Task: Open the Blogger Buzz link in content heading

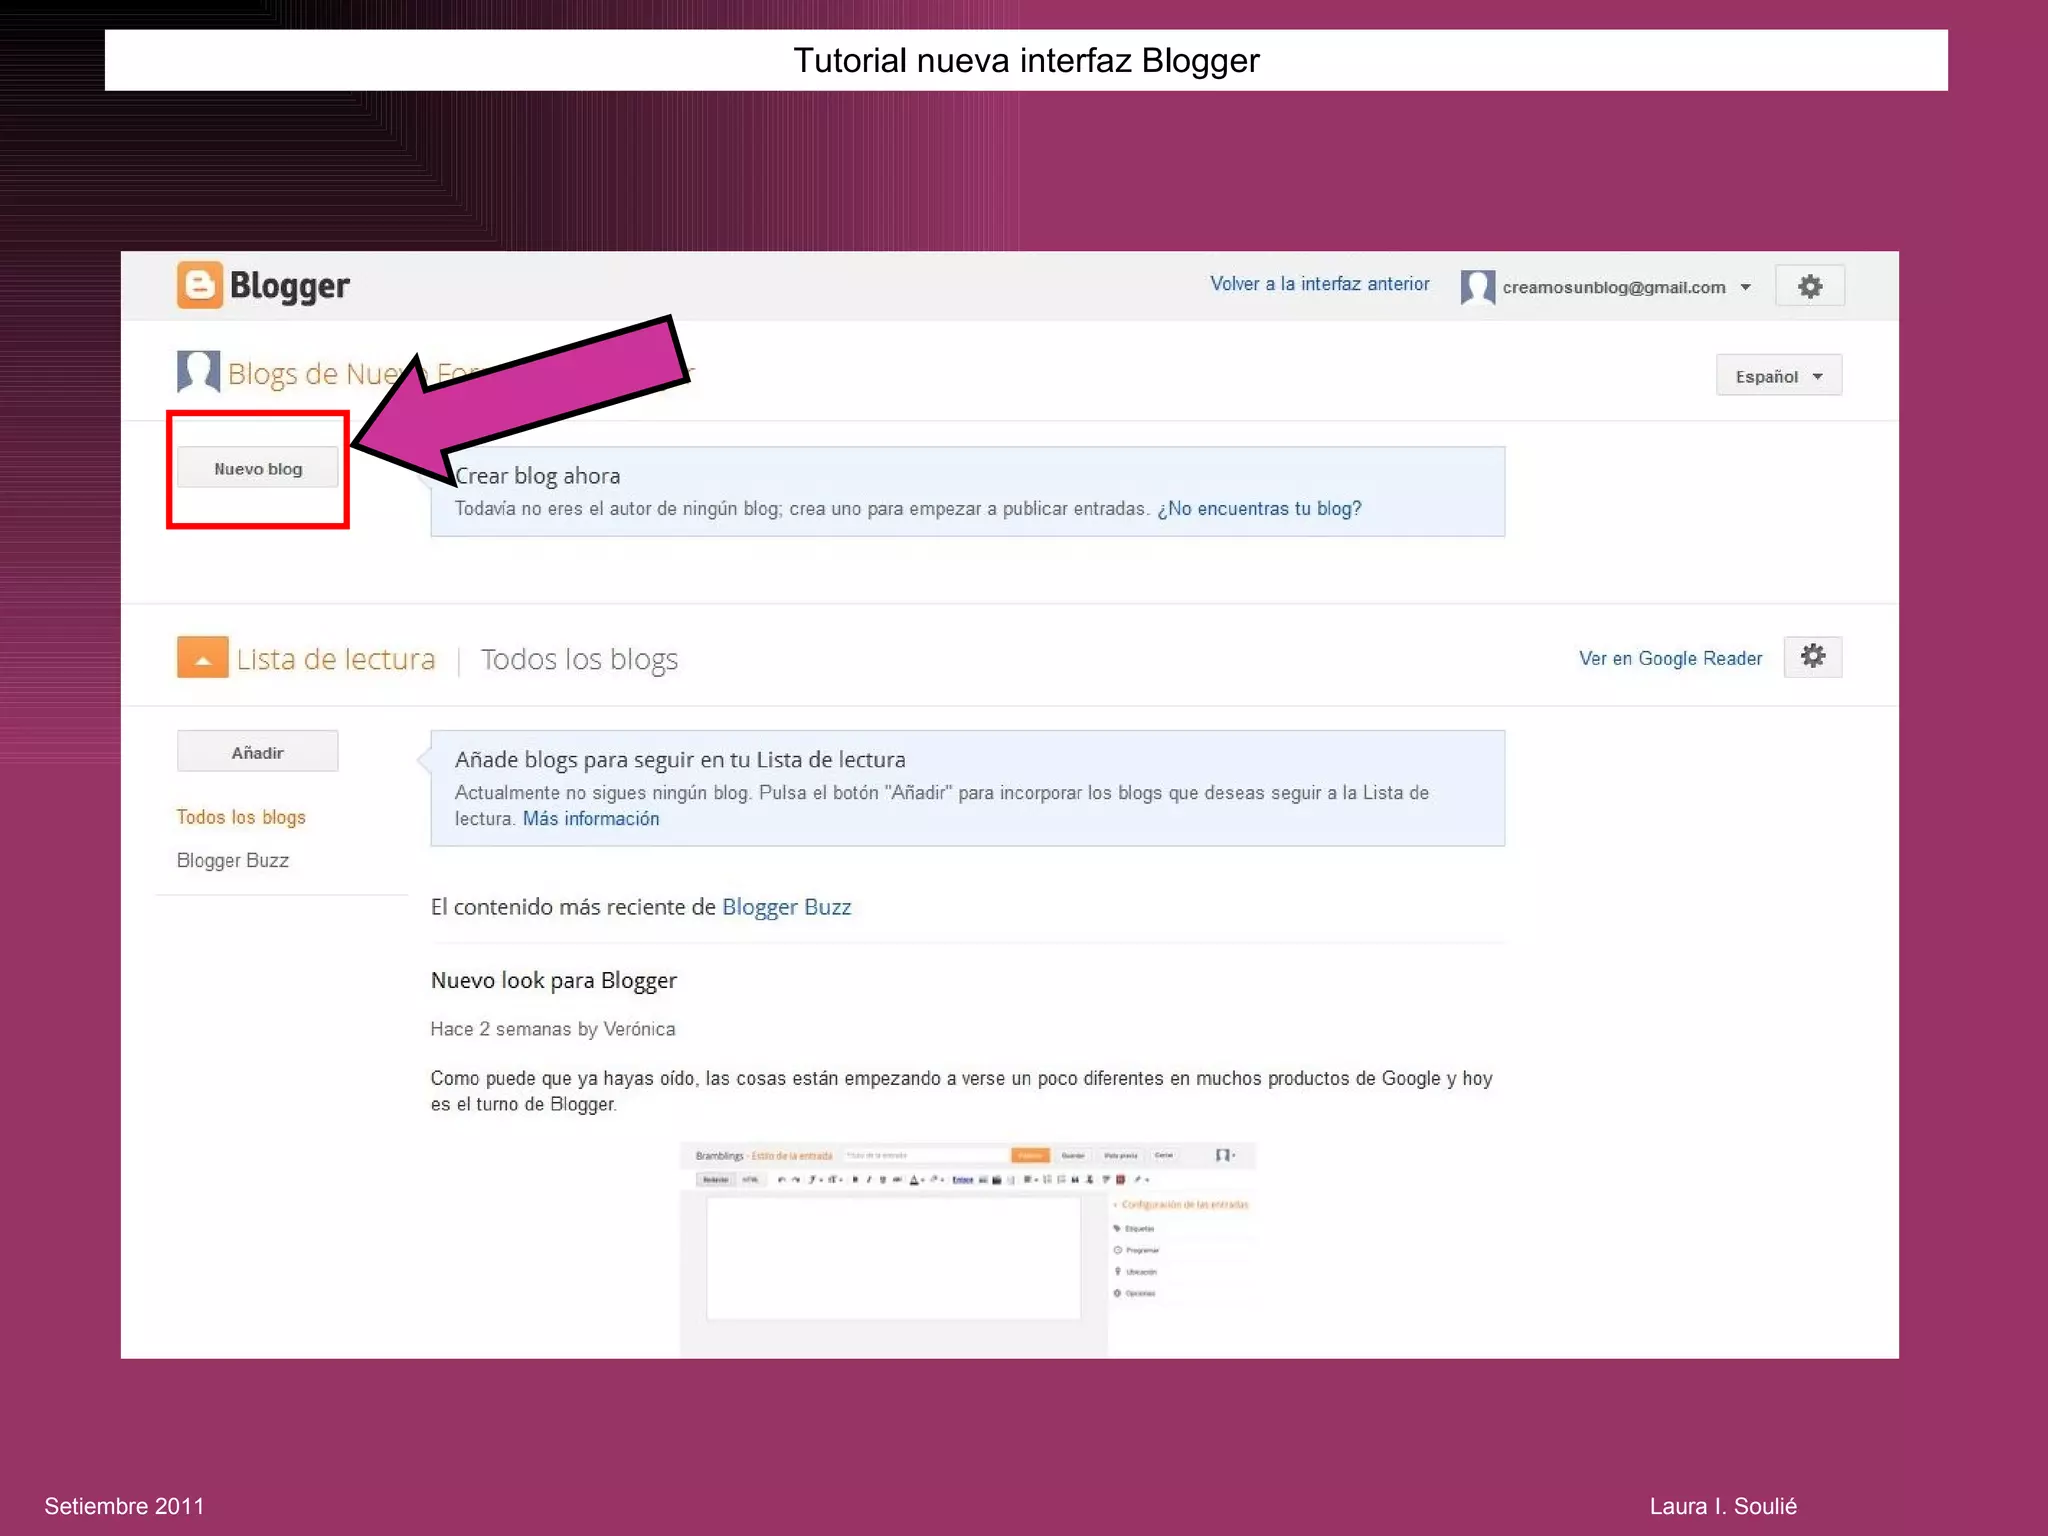Action: click(x=786, y=907)
